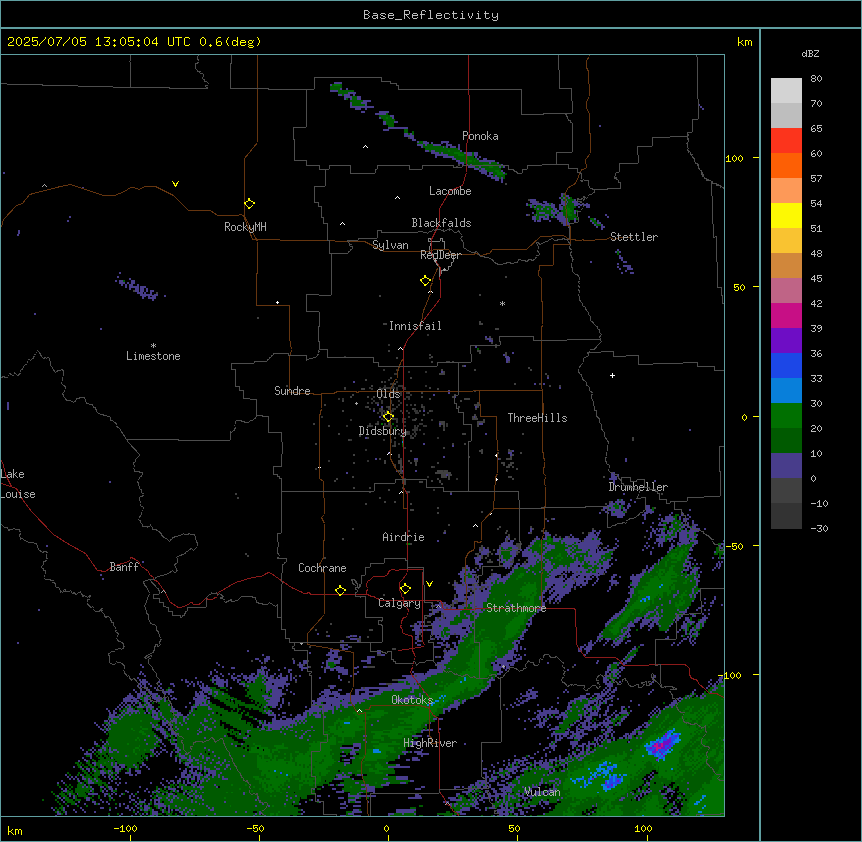Click the ThreeHills label
The image size is (862, 842).
(537, 418)
